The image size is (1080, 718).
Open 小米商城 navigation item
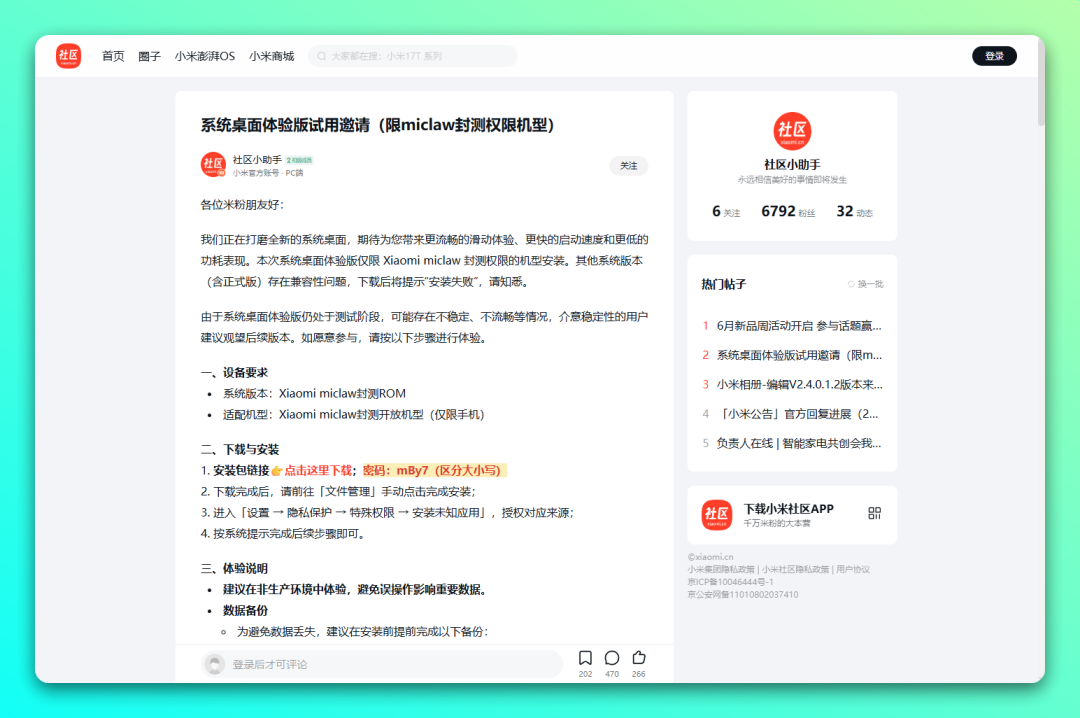271,57
